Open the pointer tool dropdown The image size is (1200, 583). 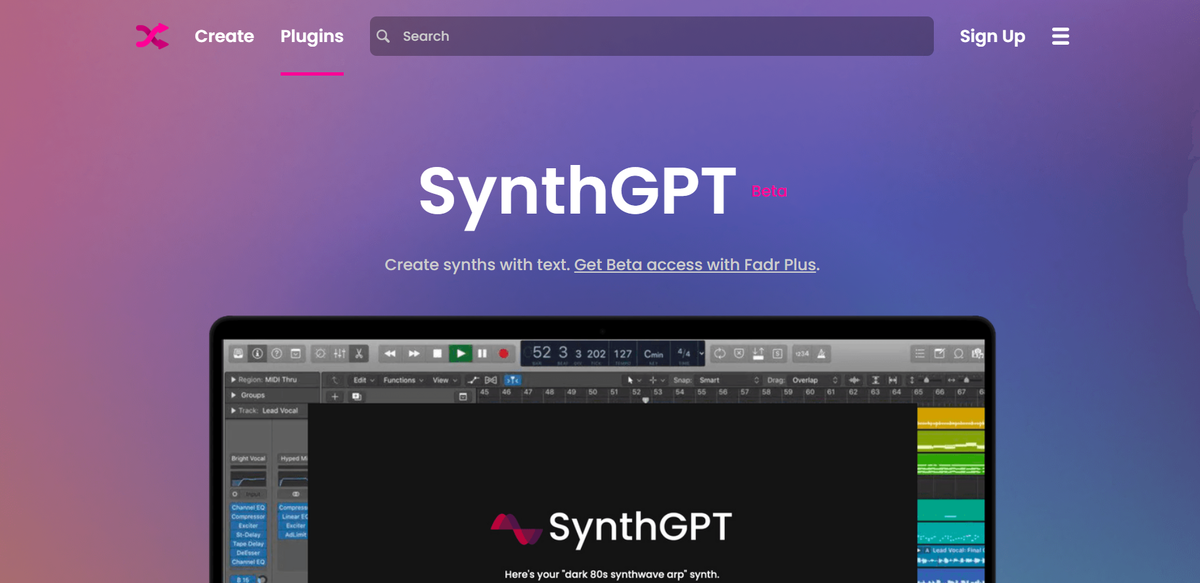click(634, 380)
